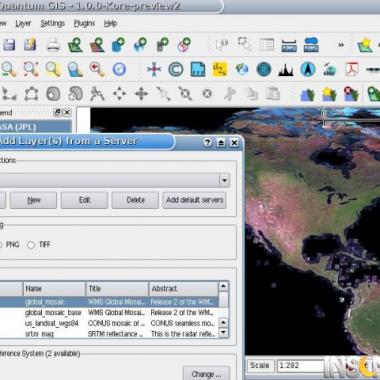Open the Layer menu
Image resolution: width=380 pixels, height=380 pixels.
tap(23, 23)
